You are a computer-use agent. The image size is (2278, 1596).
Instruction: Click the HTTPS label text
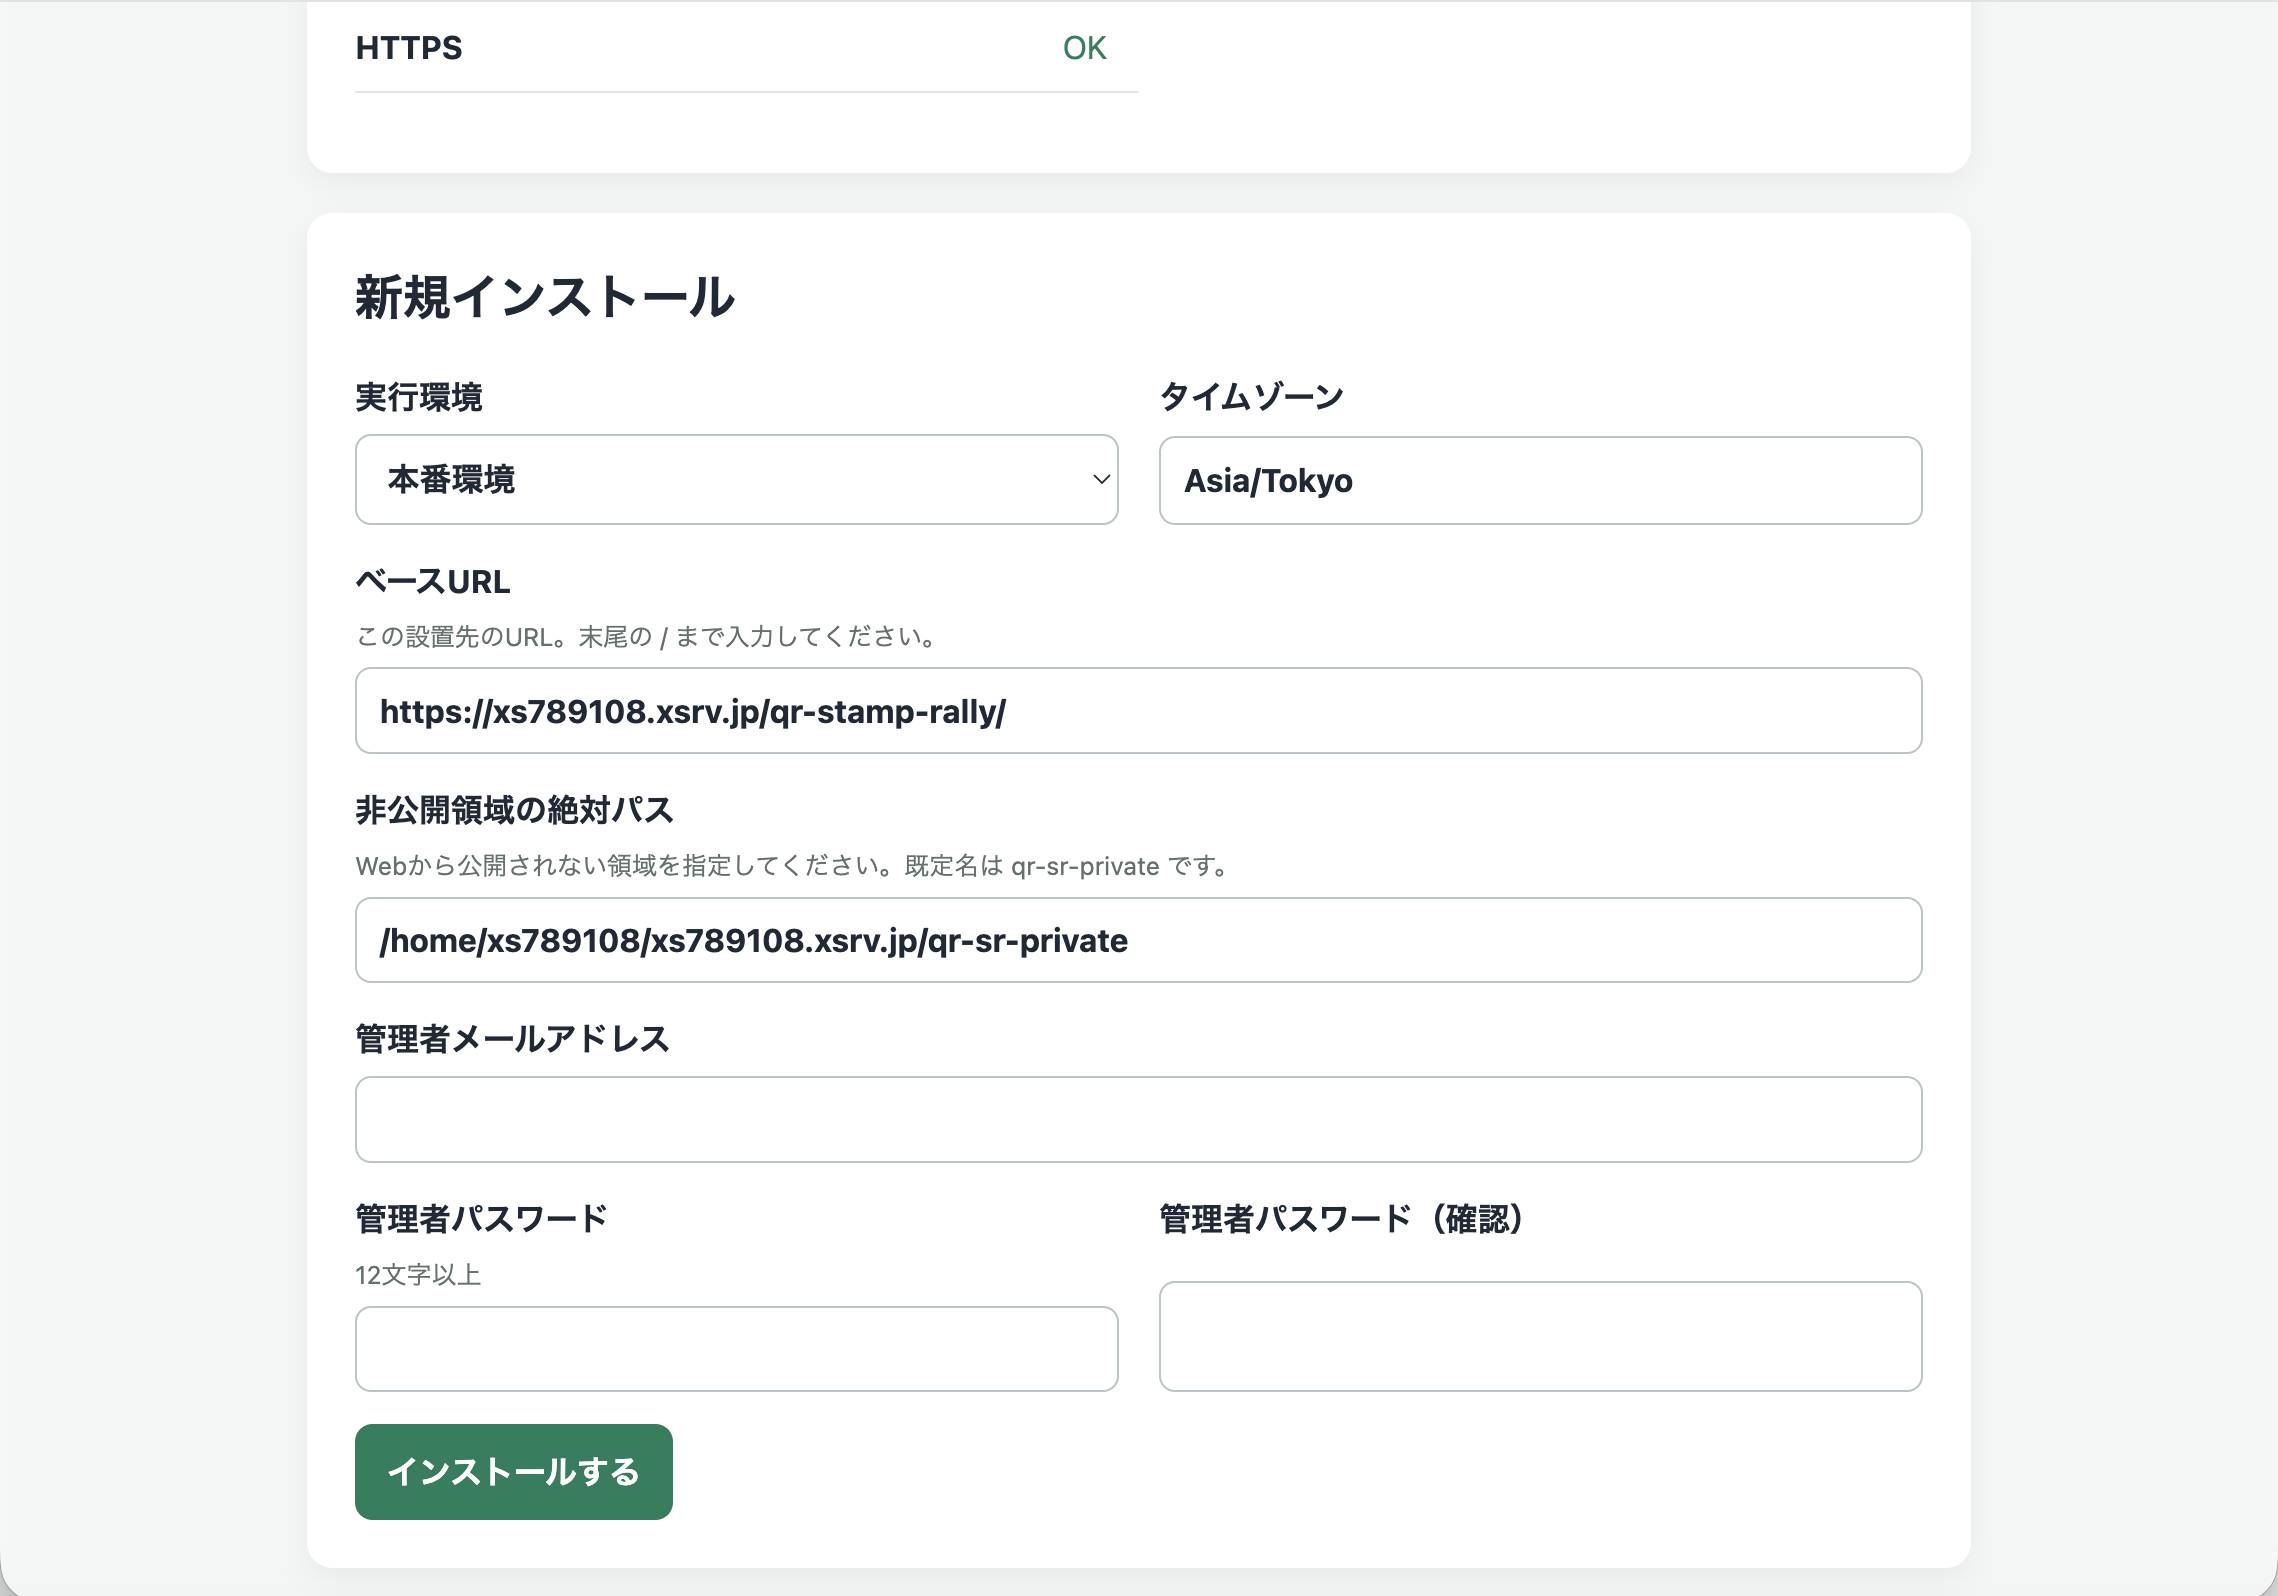(x=409, y=48)
